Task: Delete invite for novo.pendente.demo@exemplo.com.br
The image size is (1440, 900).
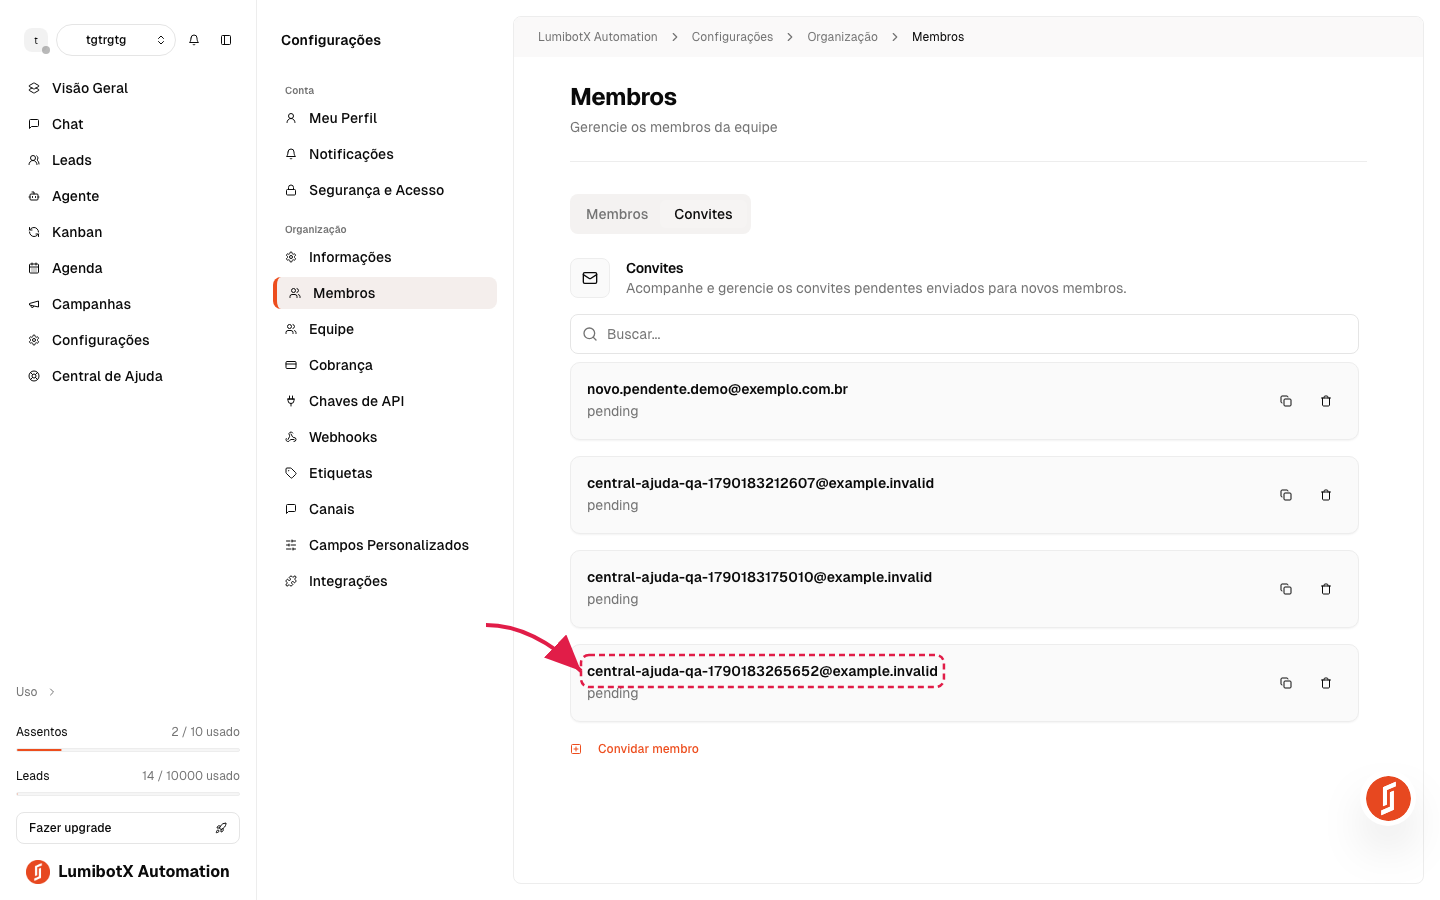Action: pyautogui.click(x=1326, y=401)
